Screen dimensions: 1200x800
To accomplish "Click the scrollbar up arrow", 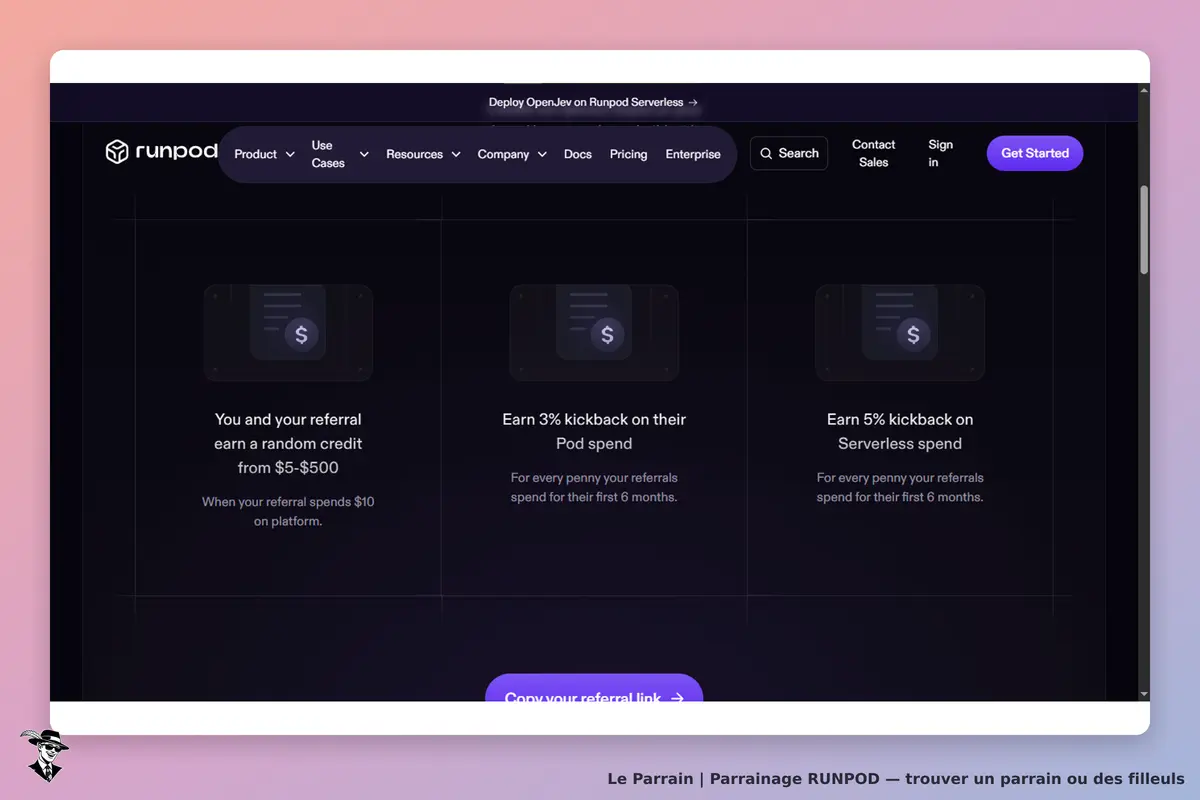I will 1144,90.
